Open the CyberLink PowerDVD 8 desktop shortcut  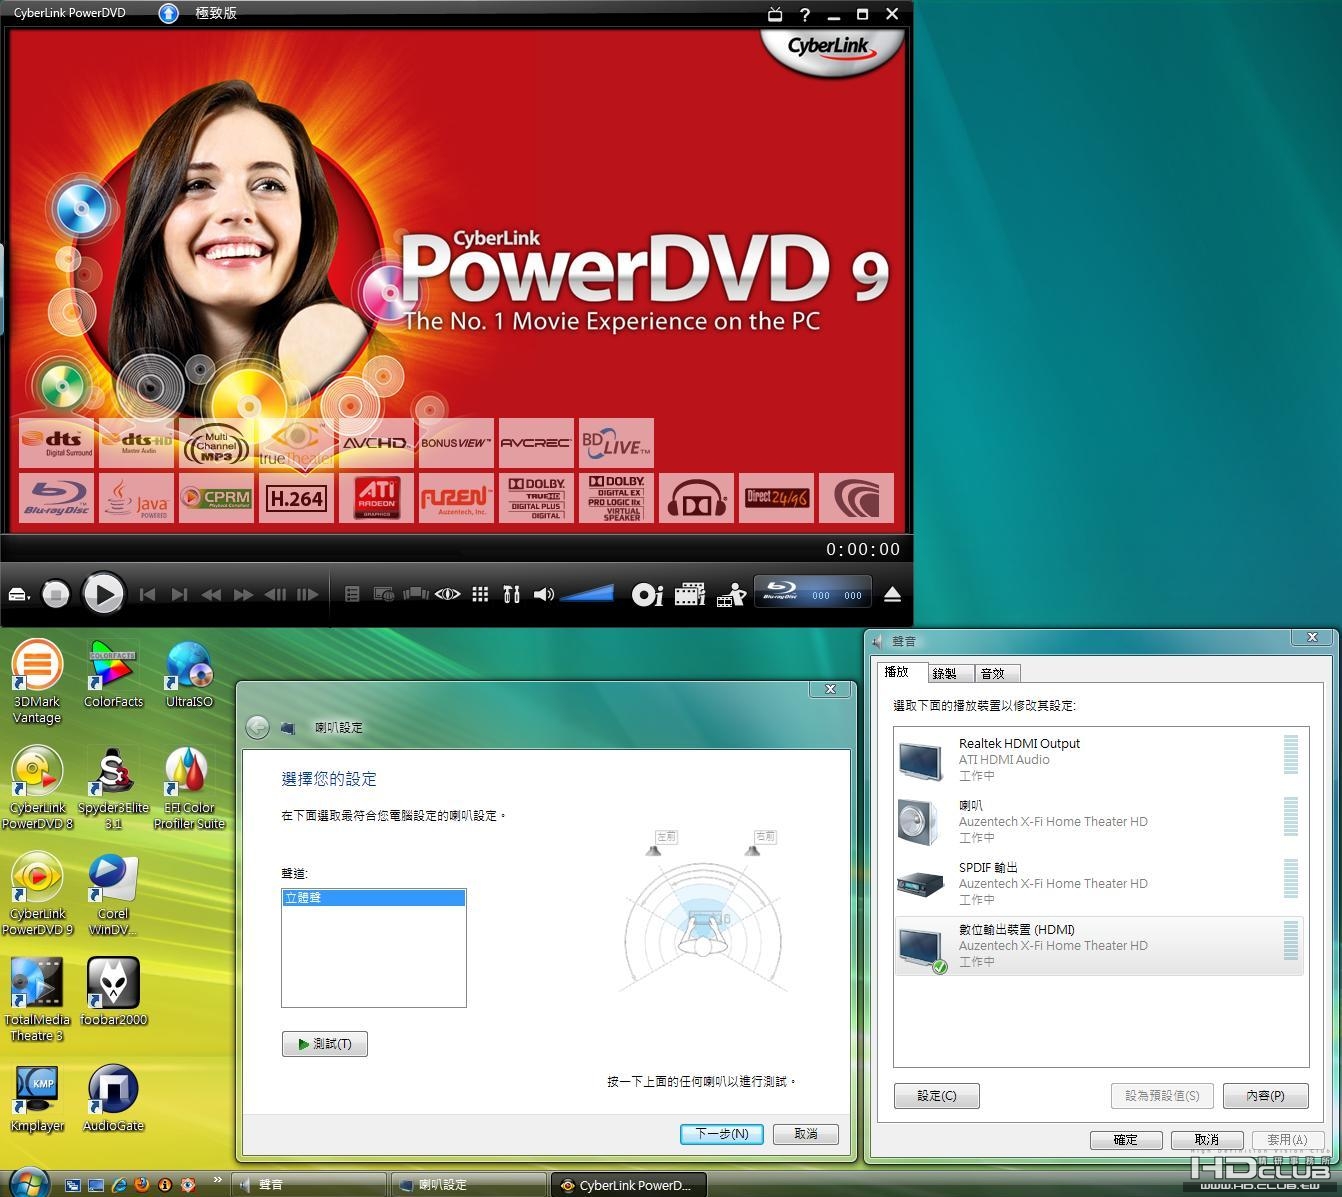tap(37, 788)
